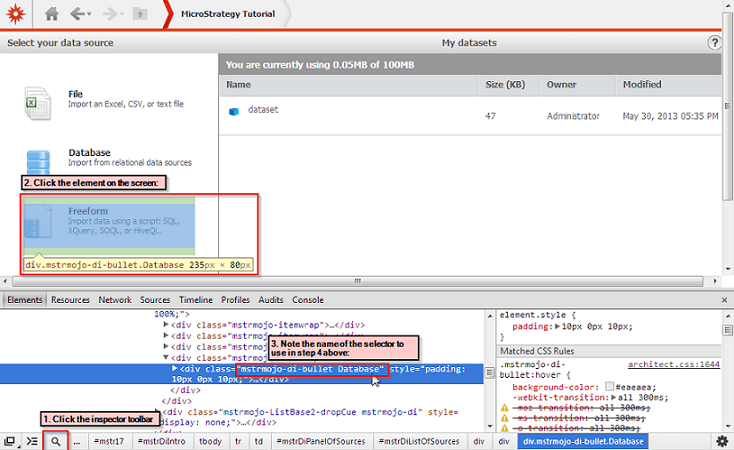Click the Forward arrow icon
The image size is (734, 450).
tap(110, 14)
